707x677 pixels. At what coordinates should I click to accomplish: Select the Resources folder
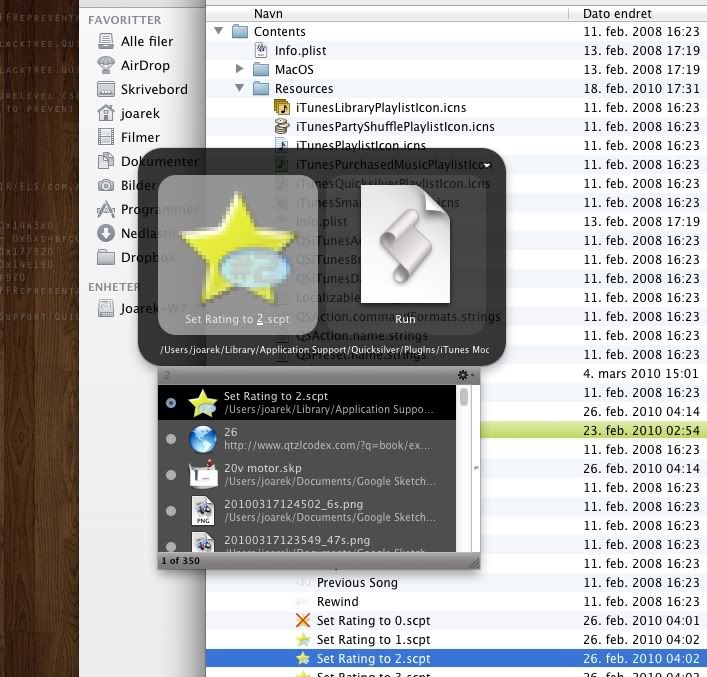click(304, 88)
